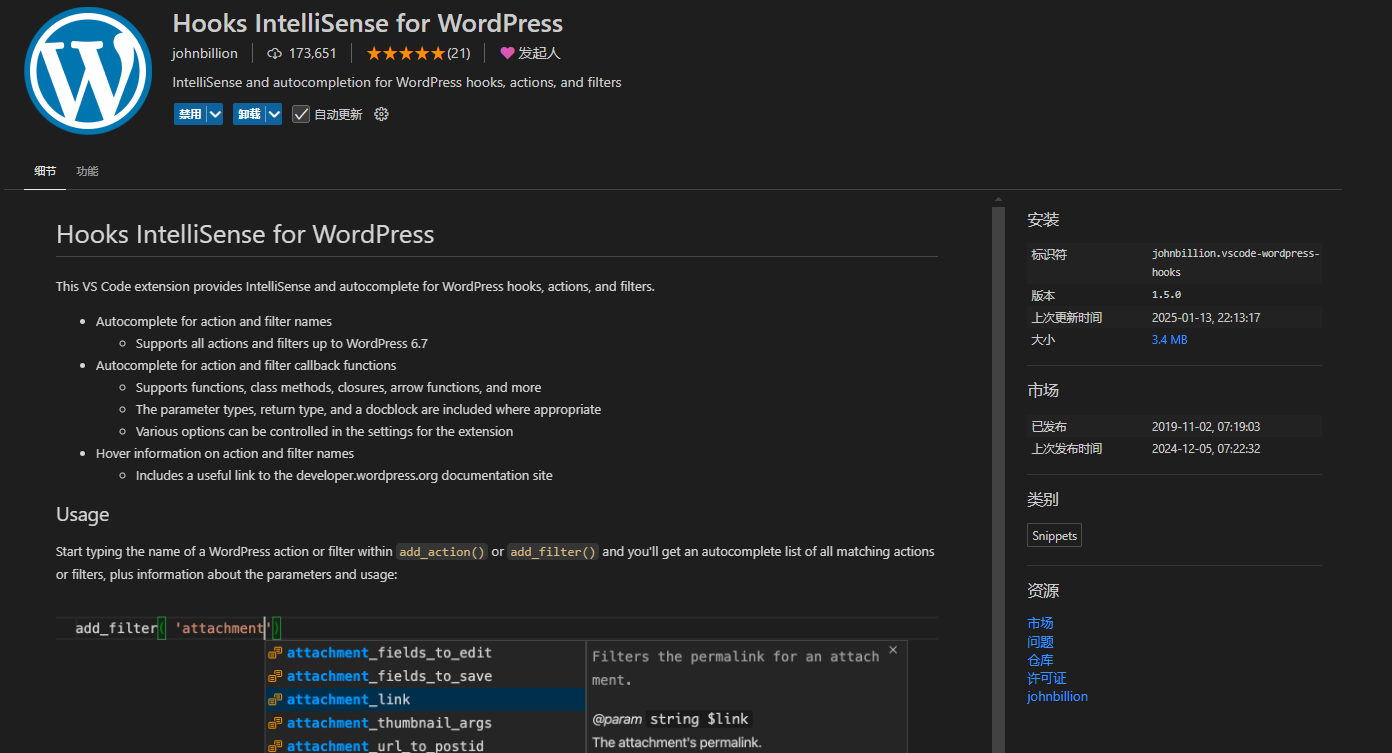Click the sponsor heart icon

click(x=507, y=53)
